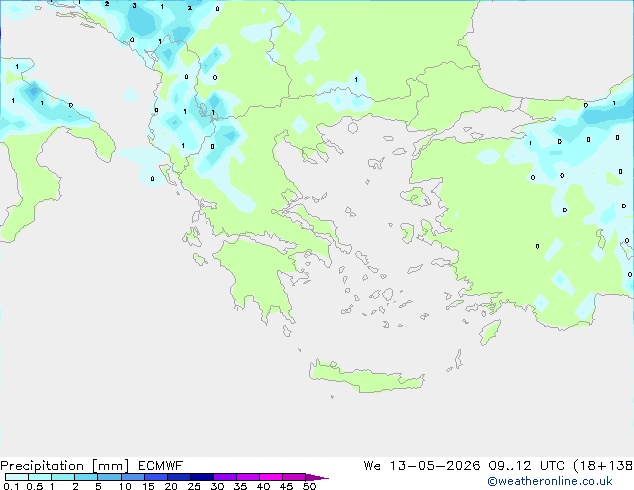Image resolution: width=634 pixels, height=490 pixels.
Task: Pick the 40–45 mm magenta legend swatch
Action: tap(271, 477)
